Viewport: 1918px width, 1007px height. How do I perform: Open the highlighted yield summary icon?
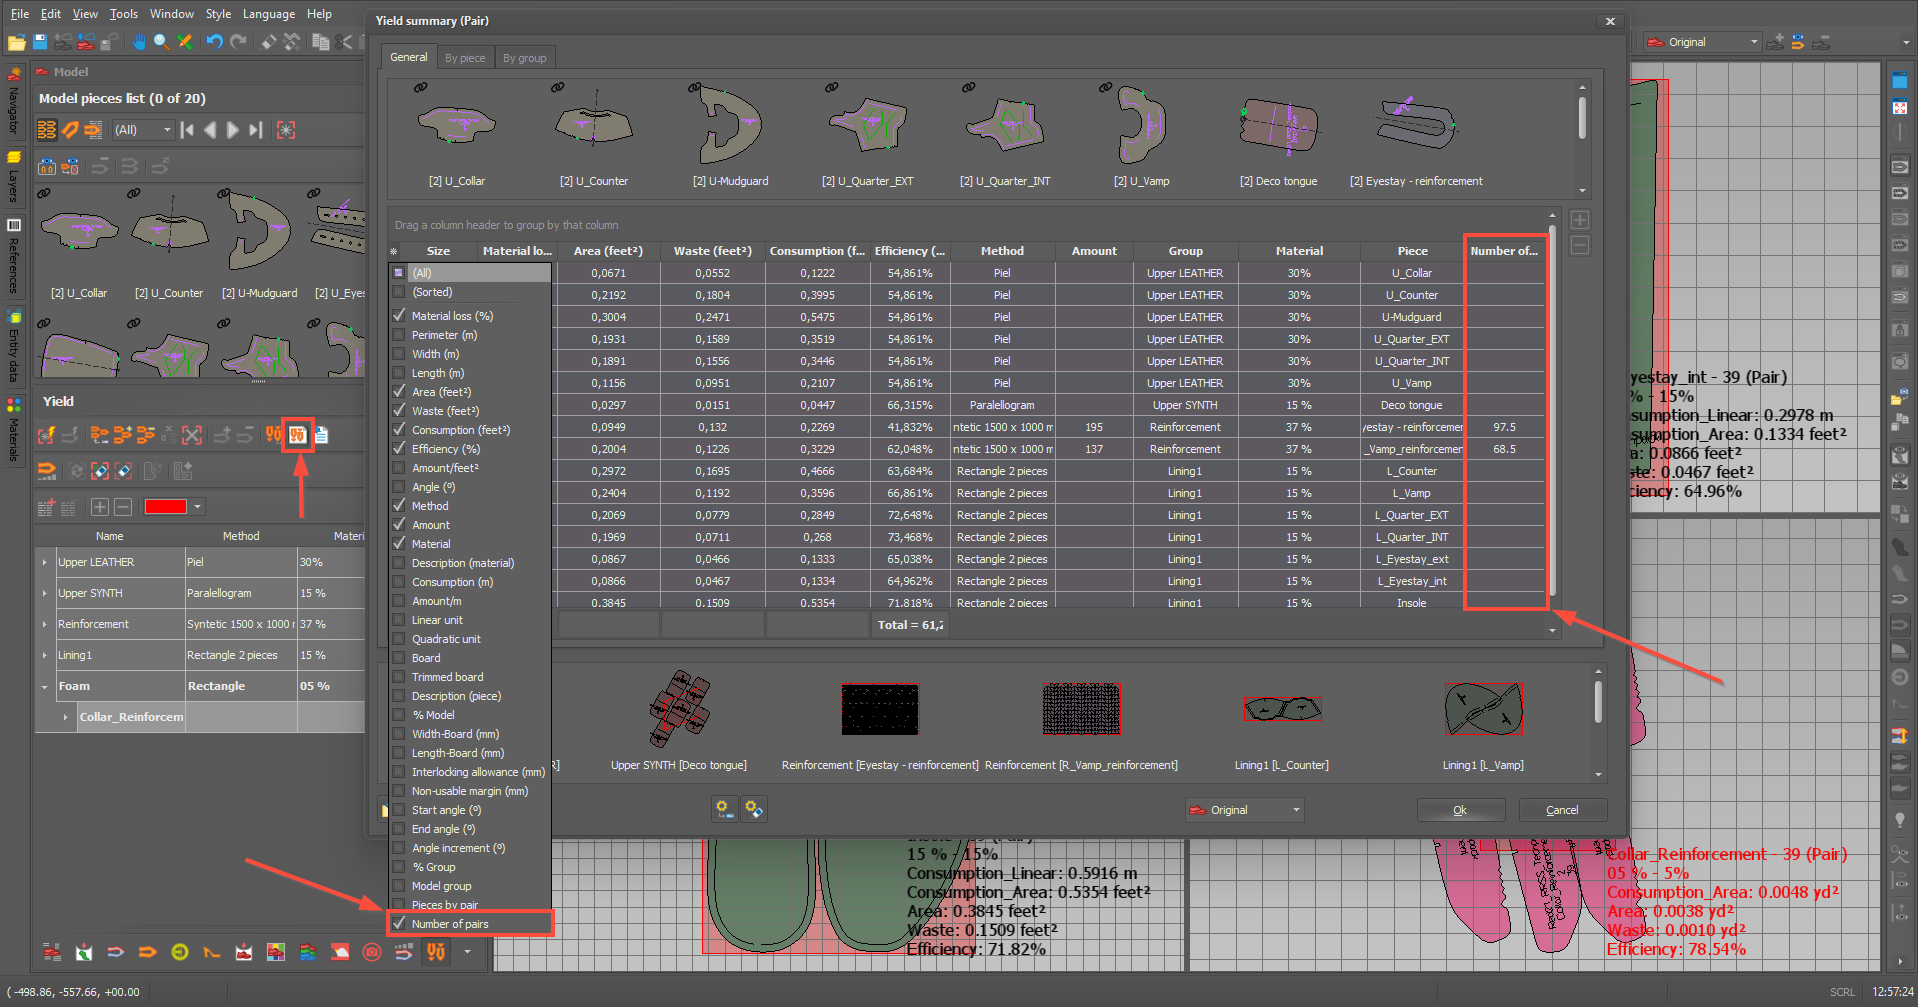point(297,435)
